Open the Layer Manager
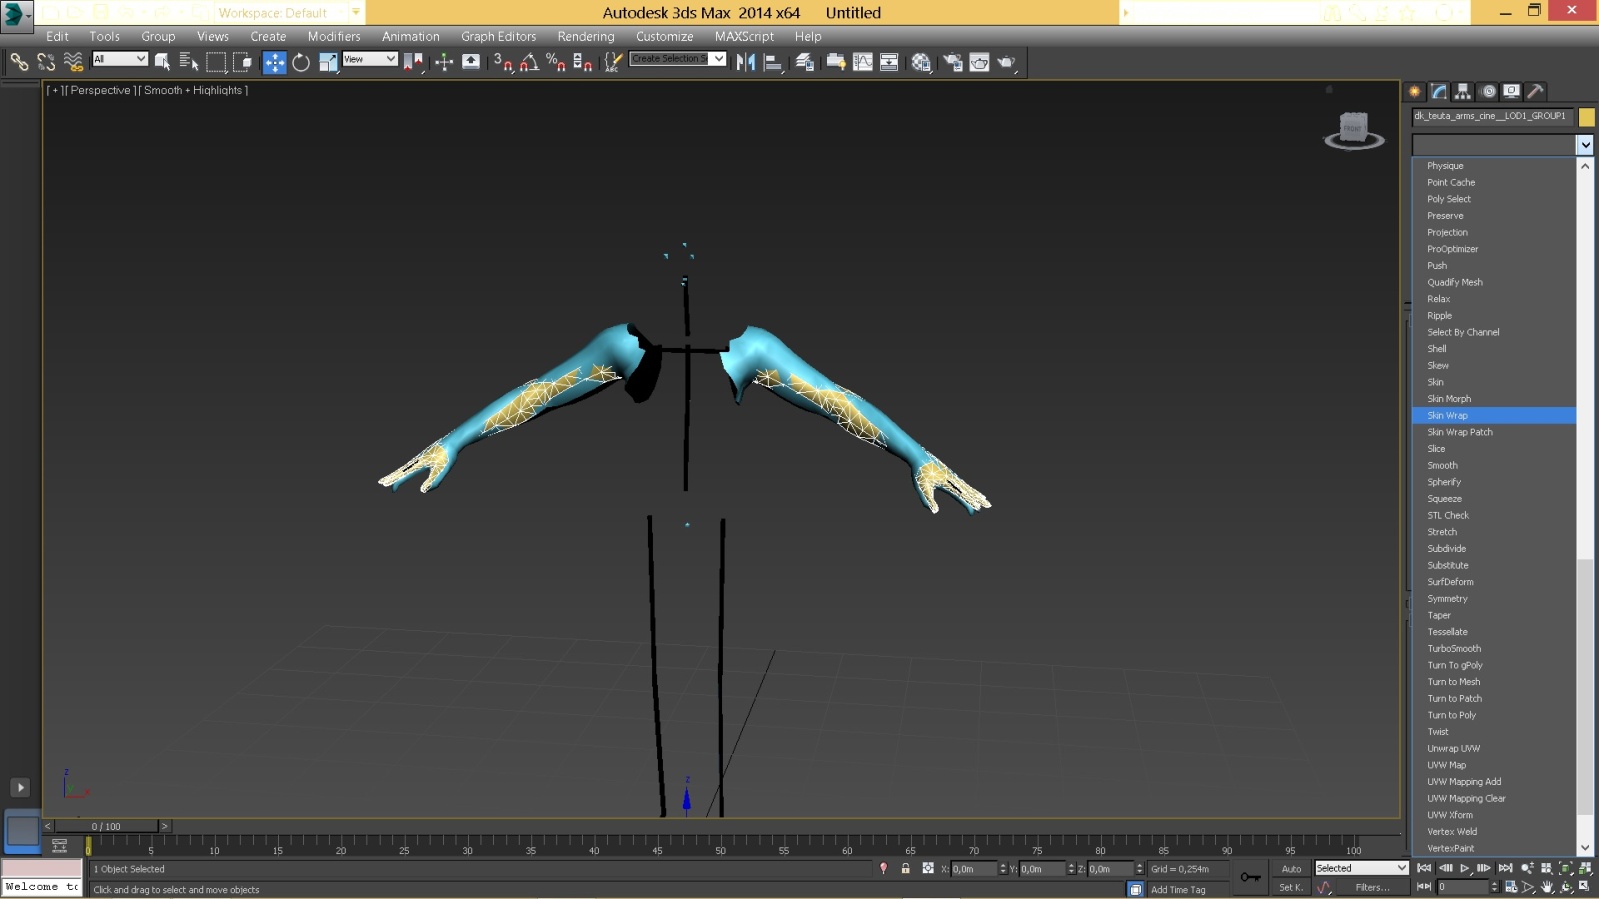 tap(805, 62)
